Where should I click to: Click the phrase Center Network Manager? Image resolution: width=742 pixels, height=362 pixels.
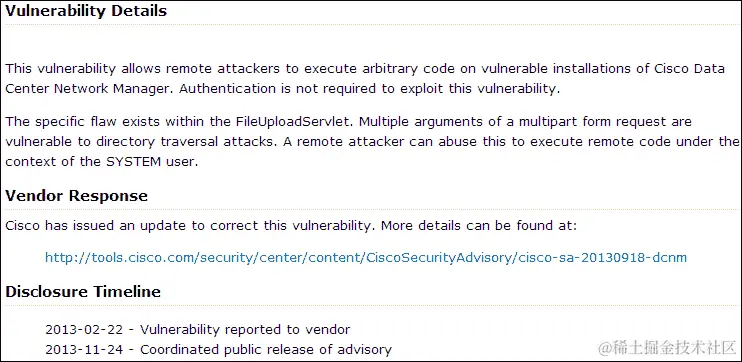89,89
